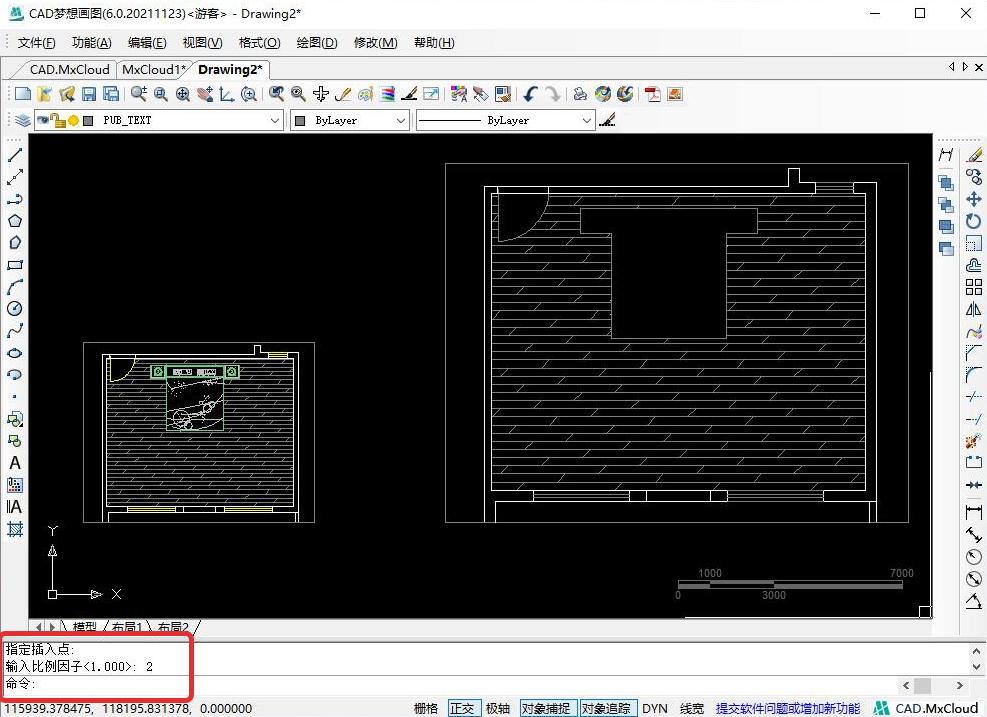987x717 pixels.
Task: Select the Mirror tool icon
Action: tap(974, 309)
